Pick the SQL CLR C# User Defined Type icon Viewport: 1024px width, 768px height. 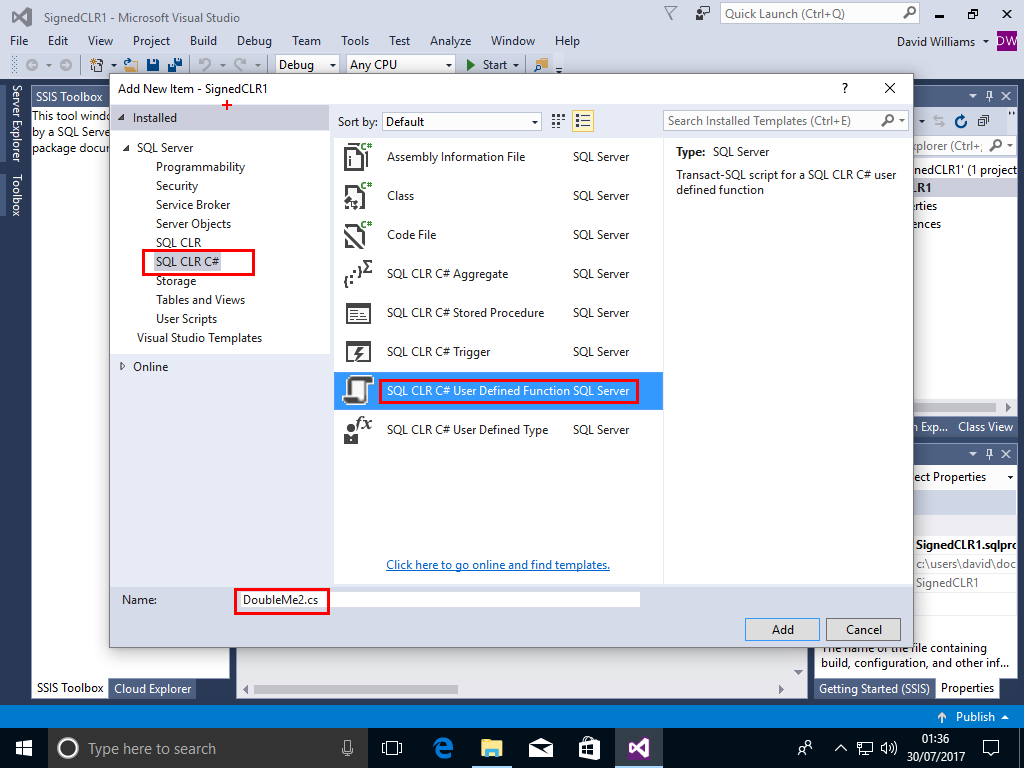coord(358,430)
